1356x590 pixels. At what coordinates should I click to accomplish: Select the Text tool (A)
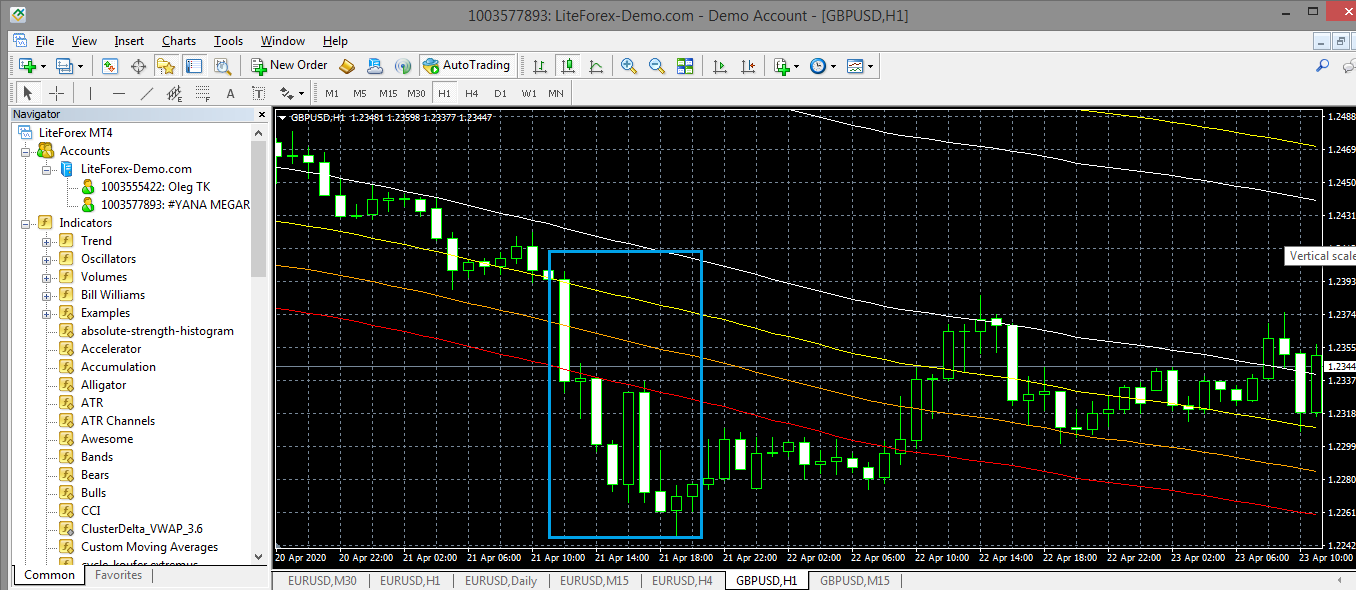pyautogui.click(x=230, y=93)
